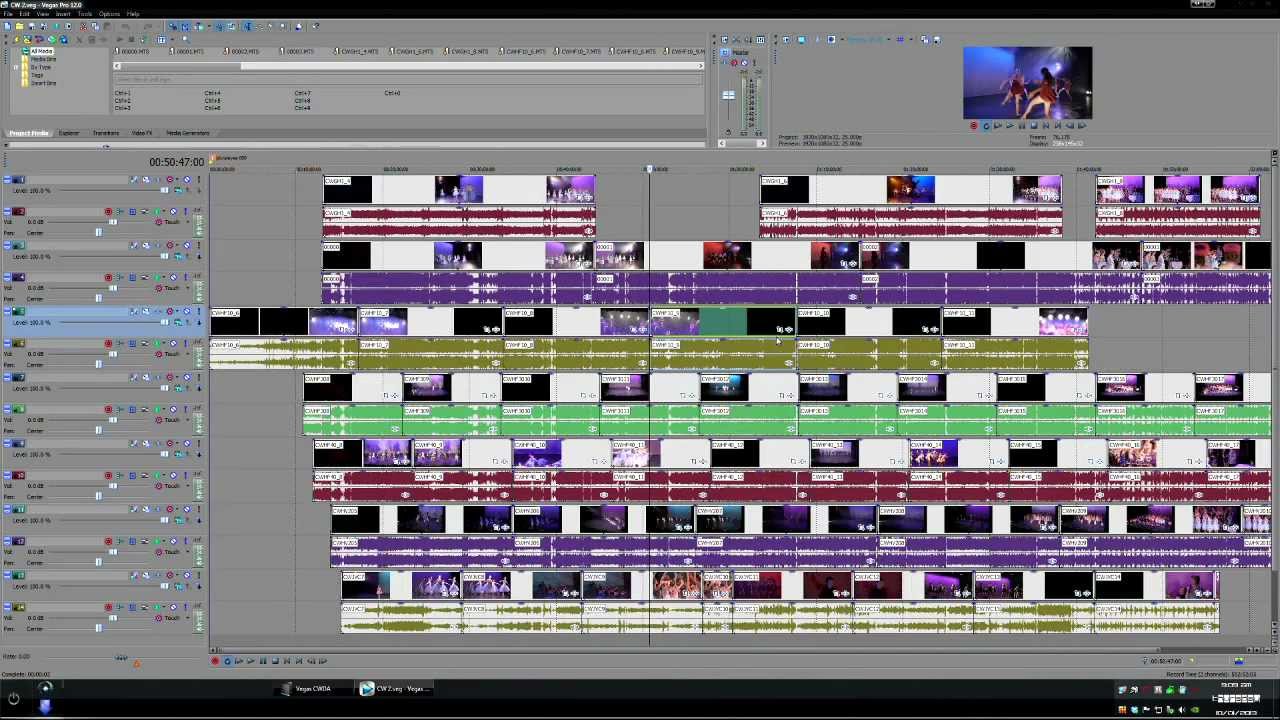Viewport: 1280px width, 720px height.
Task: Click the New project icon in the toolbar
Action: pyautogui.click(x=8, y=26)
